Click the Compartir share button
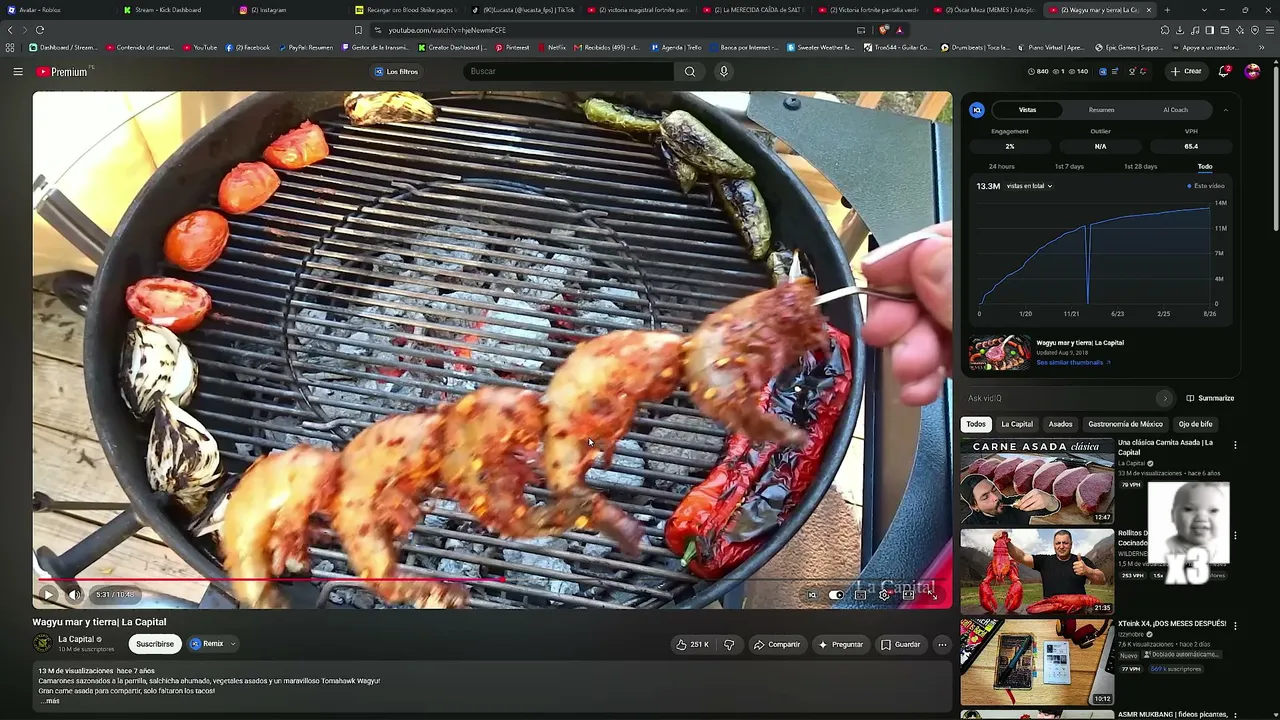This screenshot has width=1280, height=720. coord(777,645)
